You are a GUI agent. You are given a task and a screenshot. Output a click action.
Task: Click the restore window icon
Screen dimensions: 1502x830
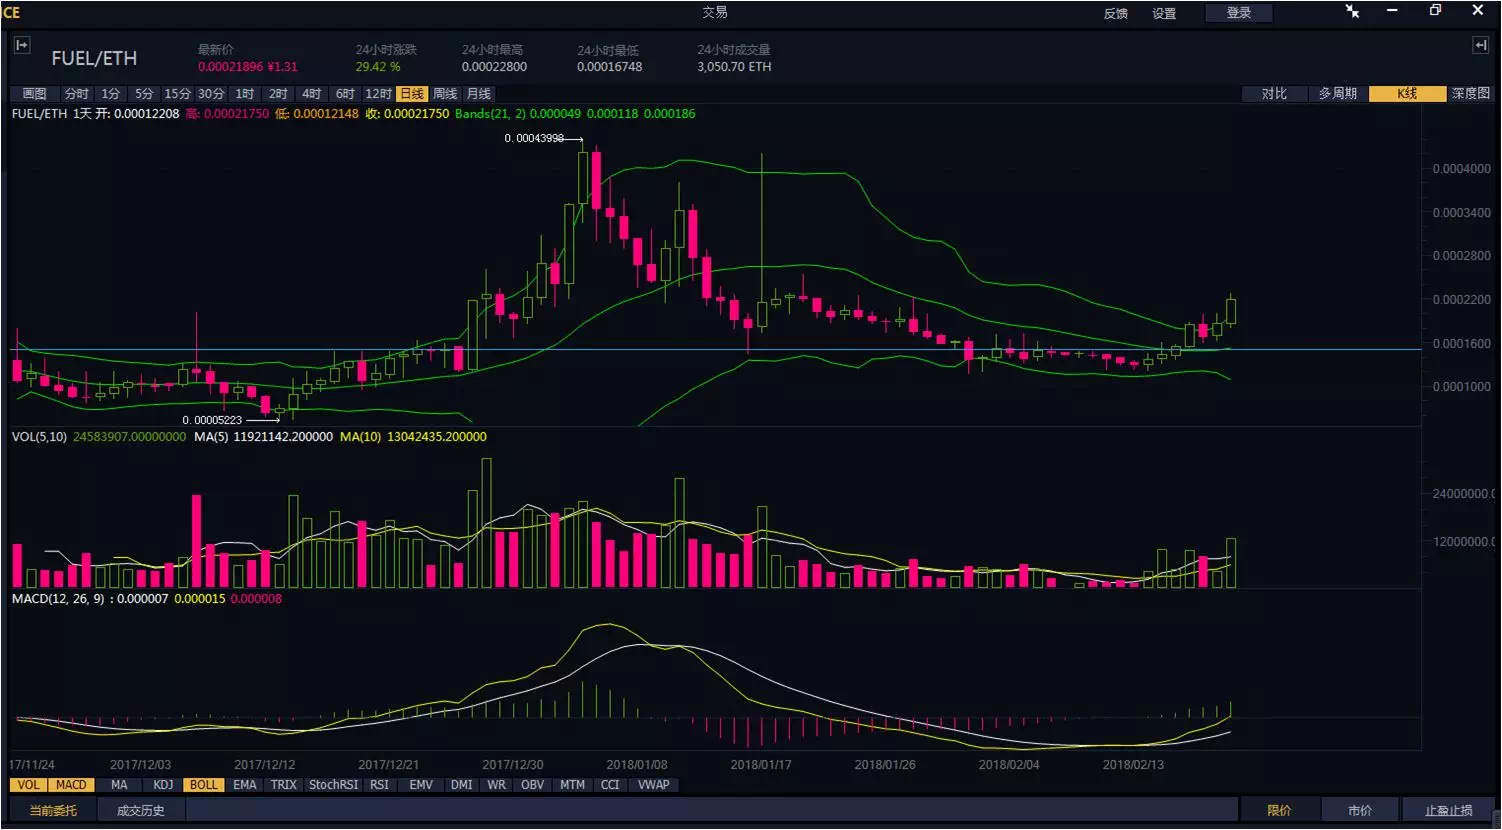(1435, 10)
